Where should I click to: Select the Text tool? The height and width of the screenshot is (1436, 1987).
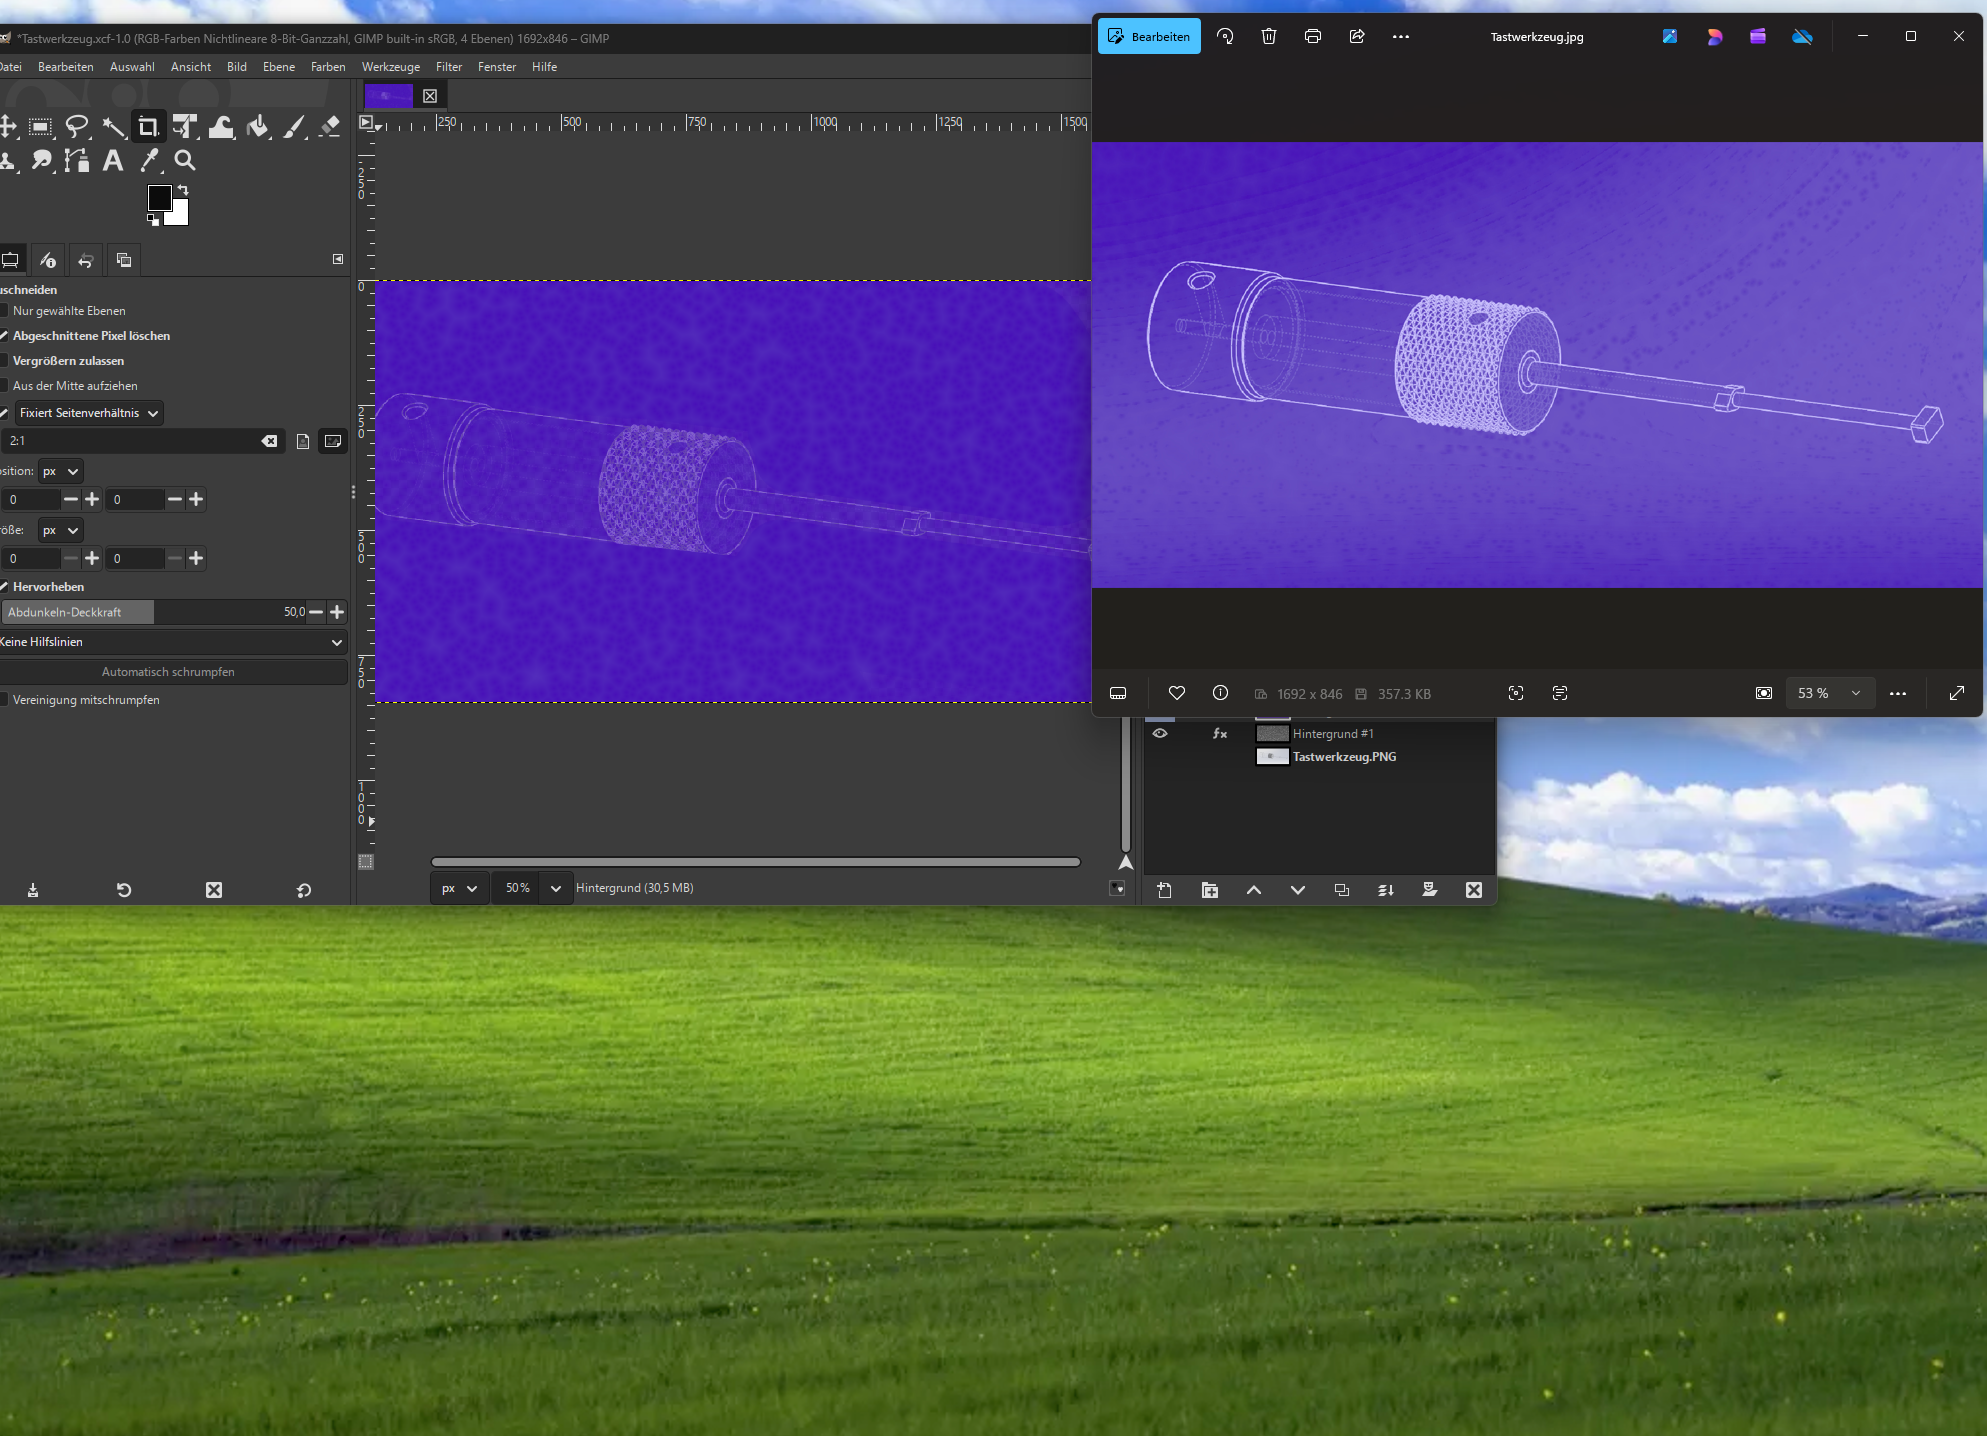[113, 161]
